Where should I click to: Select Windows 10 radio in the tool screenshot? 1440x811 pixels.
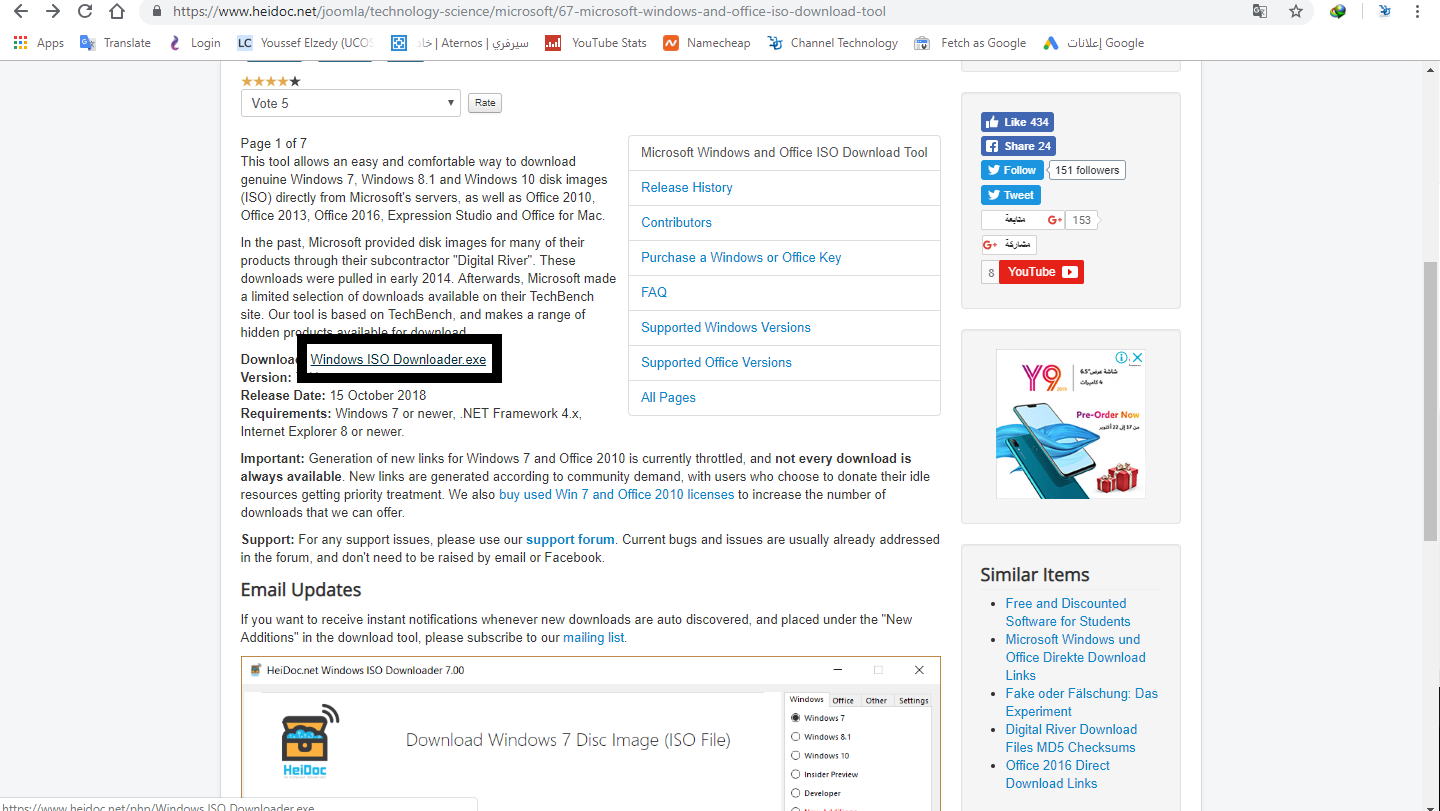[796, 756]
